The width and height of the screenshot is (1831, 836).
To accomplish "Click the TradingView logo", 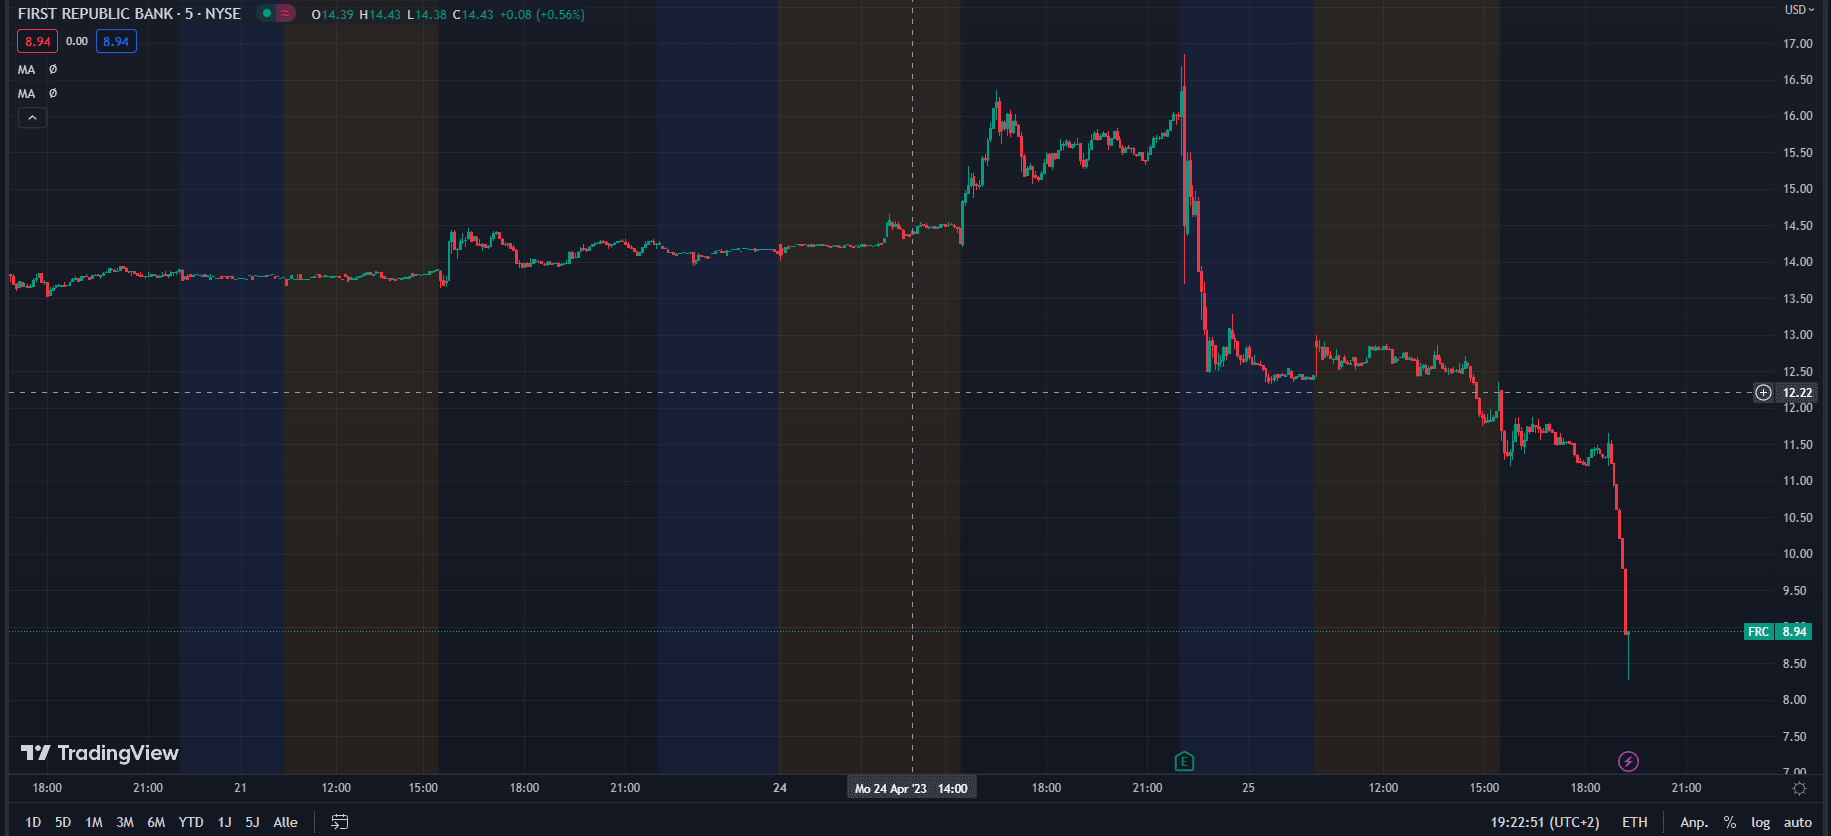I will [100, 753].
